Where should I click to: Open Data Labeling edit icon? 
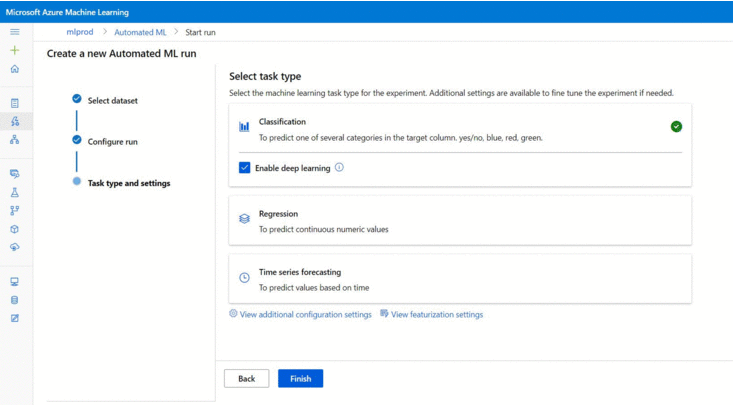tap(15, 318)
